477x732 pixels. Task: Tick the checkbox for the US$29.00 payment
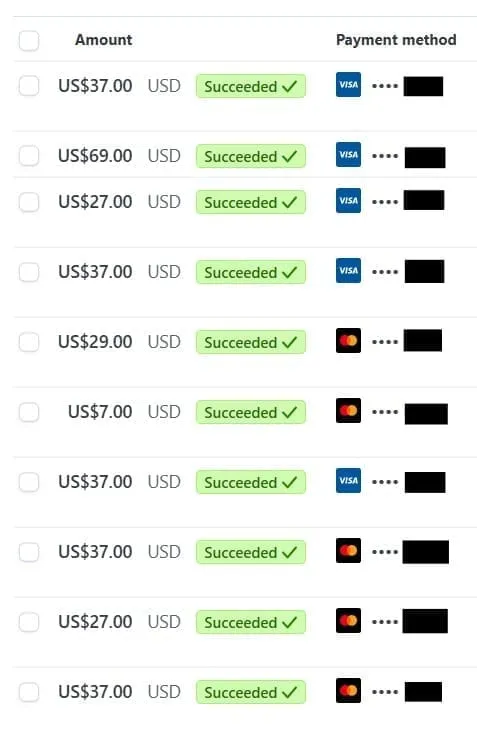29,342
